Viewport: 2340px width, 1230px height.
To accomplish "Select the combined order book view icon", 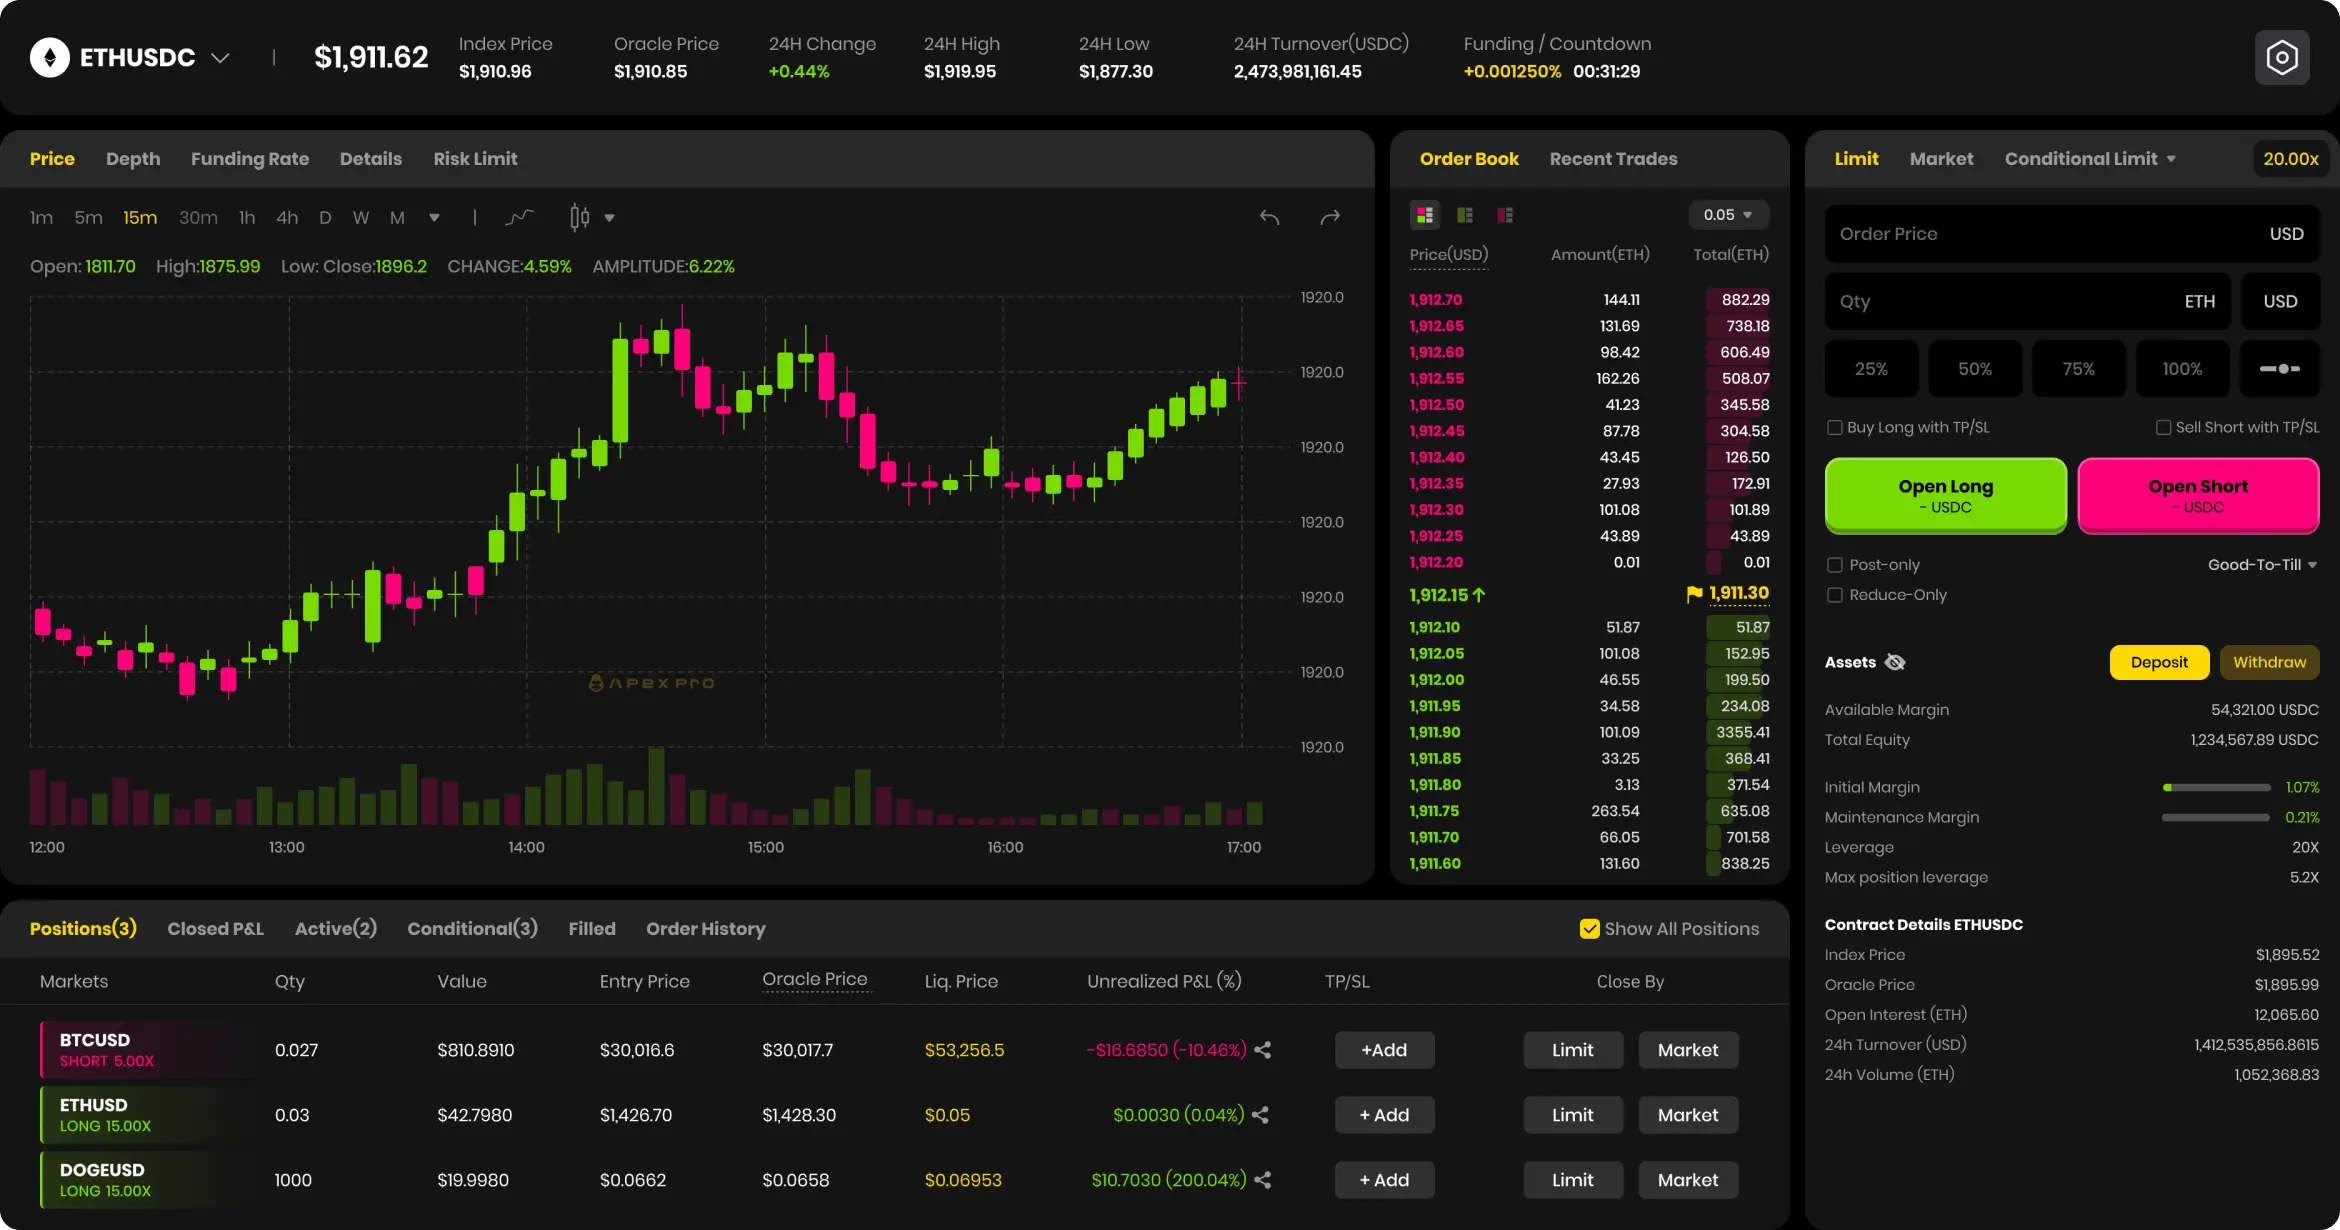I will coord(1424,214).
